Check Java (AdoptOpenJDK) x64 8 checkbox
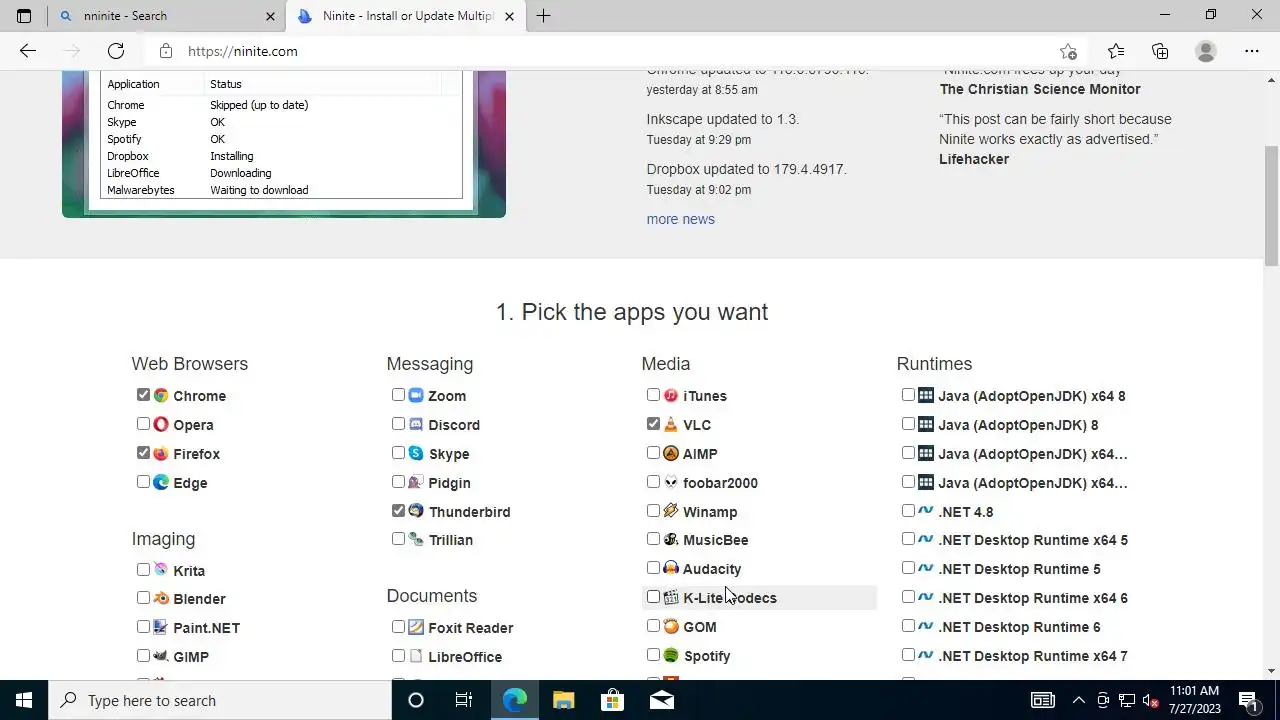This screenshot has height=720, width=1280. (908, 395)
